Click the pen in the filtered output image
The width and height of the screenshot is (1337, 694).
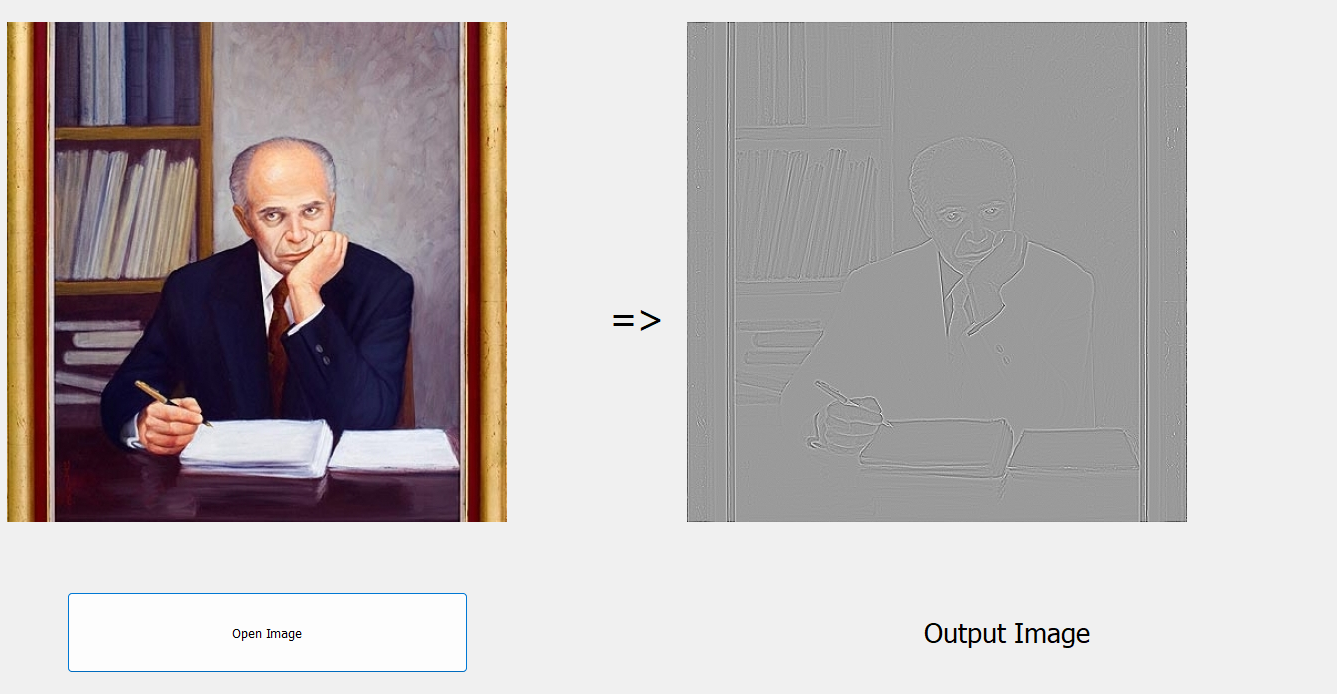pyautogui.click(x=851, y=403)
